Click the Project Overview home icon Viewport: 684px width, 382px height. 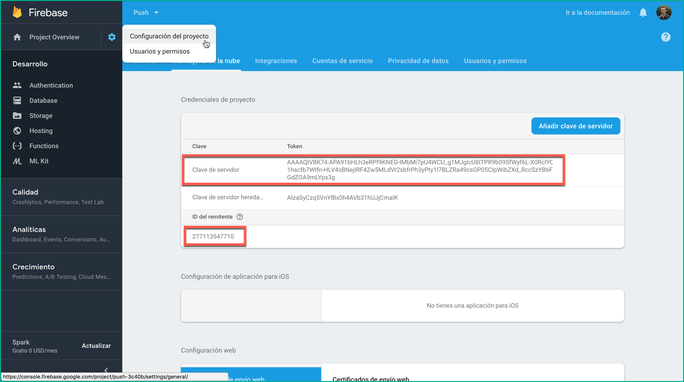17,37
